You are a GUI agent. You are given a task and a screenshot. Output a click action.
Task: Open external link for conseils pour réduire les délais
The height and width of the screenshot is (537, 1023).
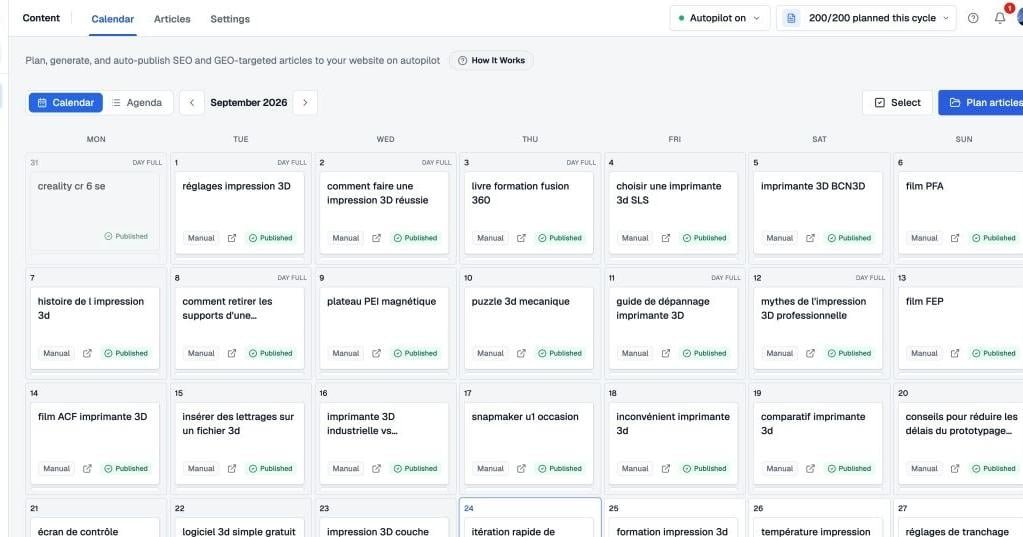(955, 468)
